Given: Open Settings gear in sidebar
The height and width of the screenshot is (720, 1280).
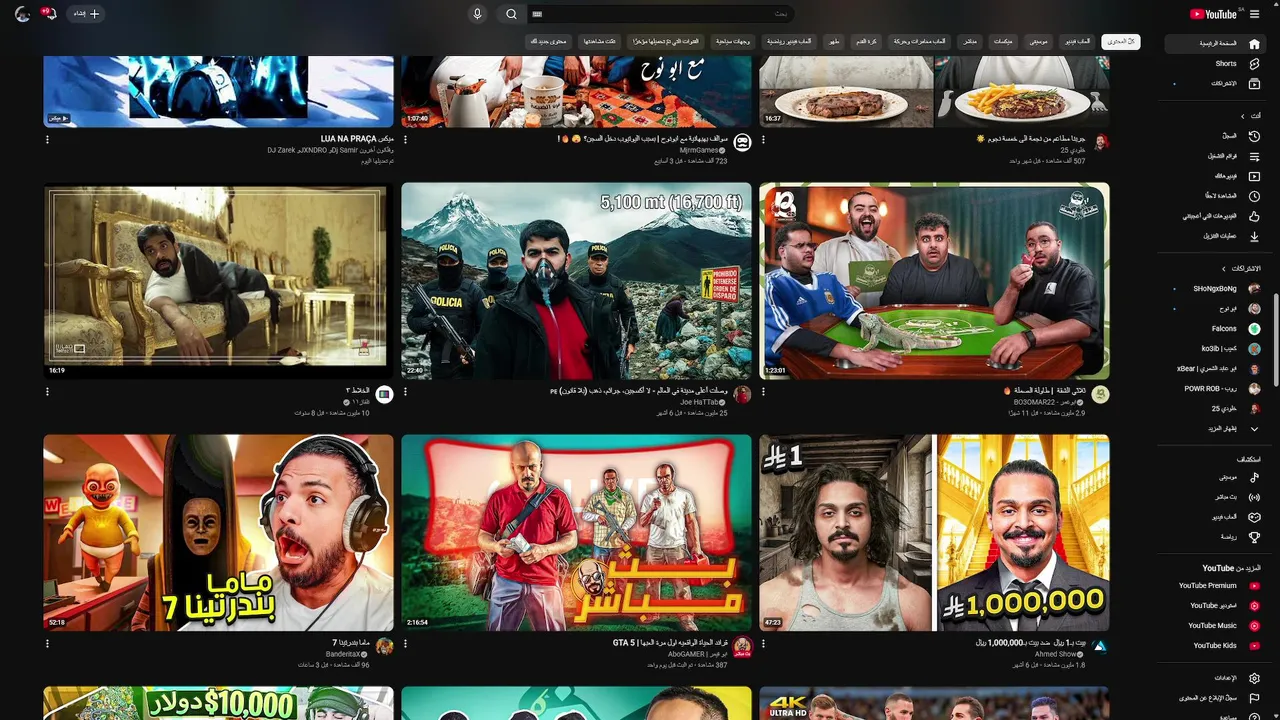Looking at the screenshot, I should (x=1254, y=678).
